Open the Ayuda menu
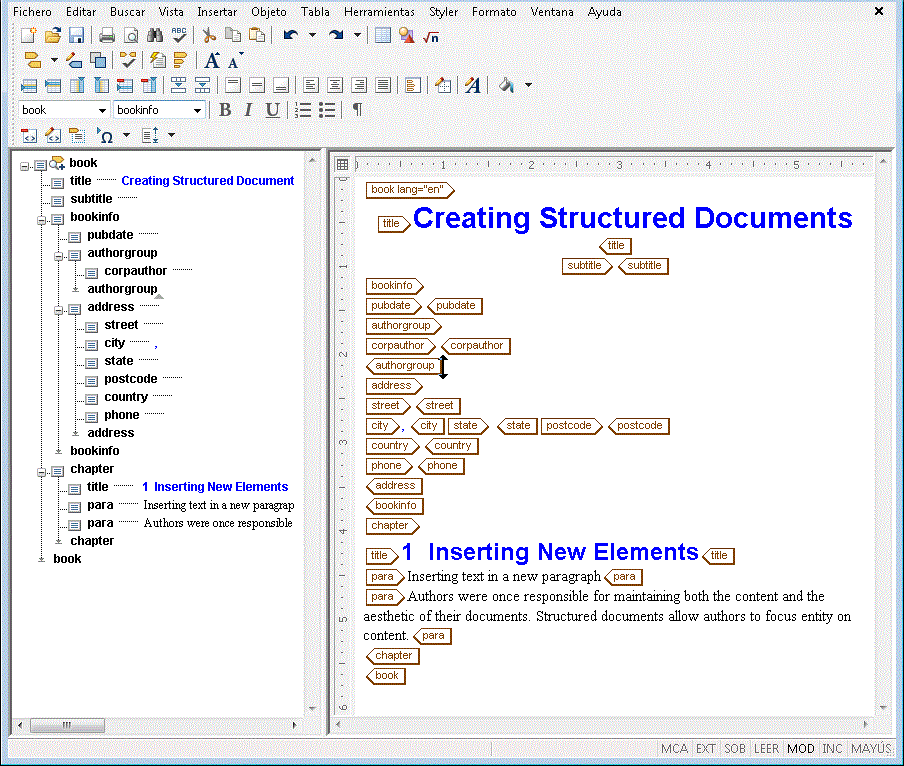Image resolution: width=904 pixels, height=766 pixels. point(604,12)
